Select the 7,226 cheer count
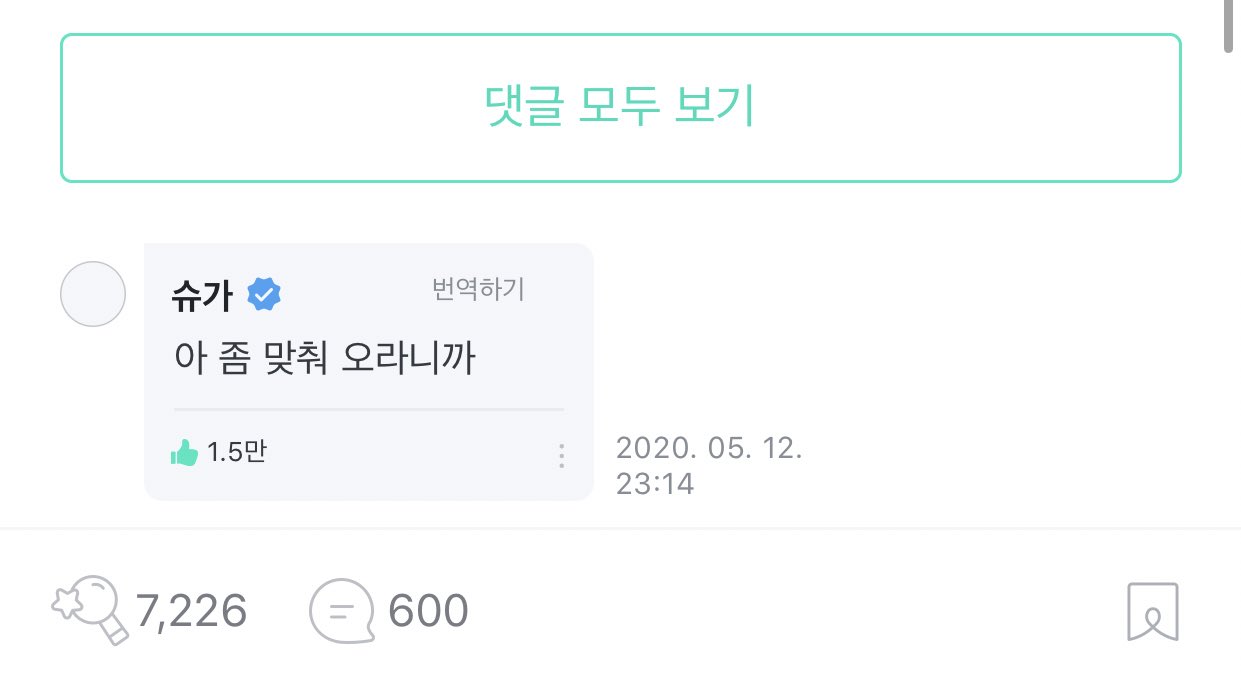 pos(191,610)
